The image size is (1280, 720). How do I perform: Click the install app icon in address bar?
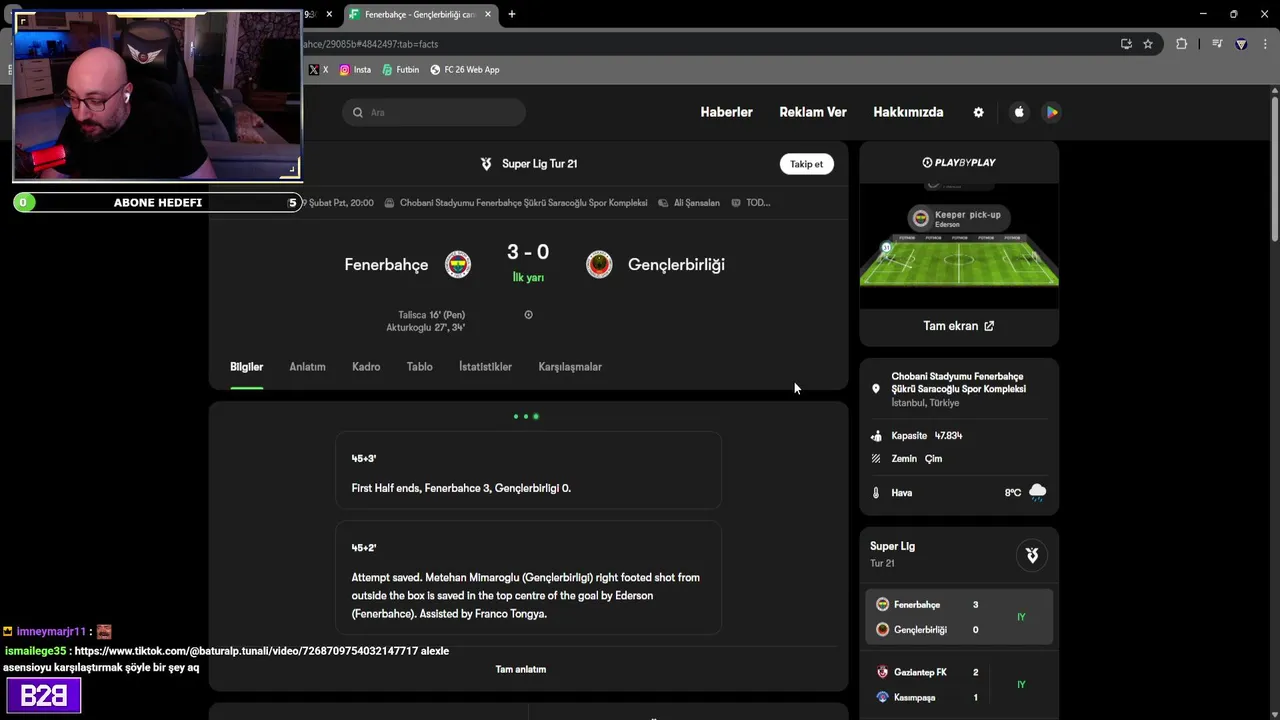point(1126,44)
